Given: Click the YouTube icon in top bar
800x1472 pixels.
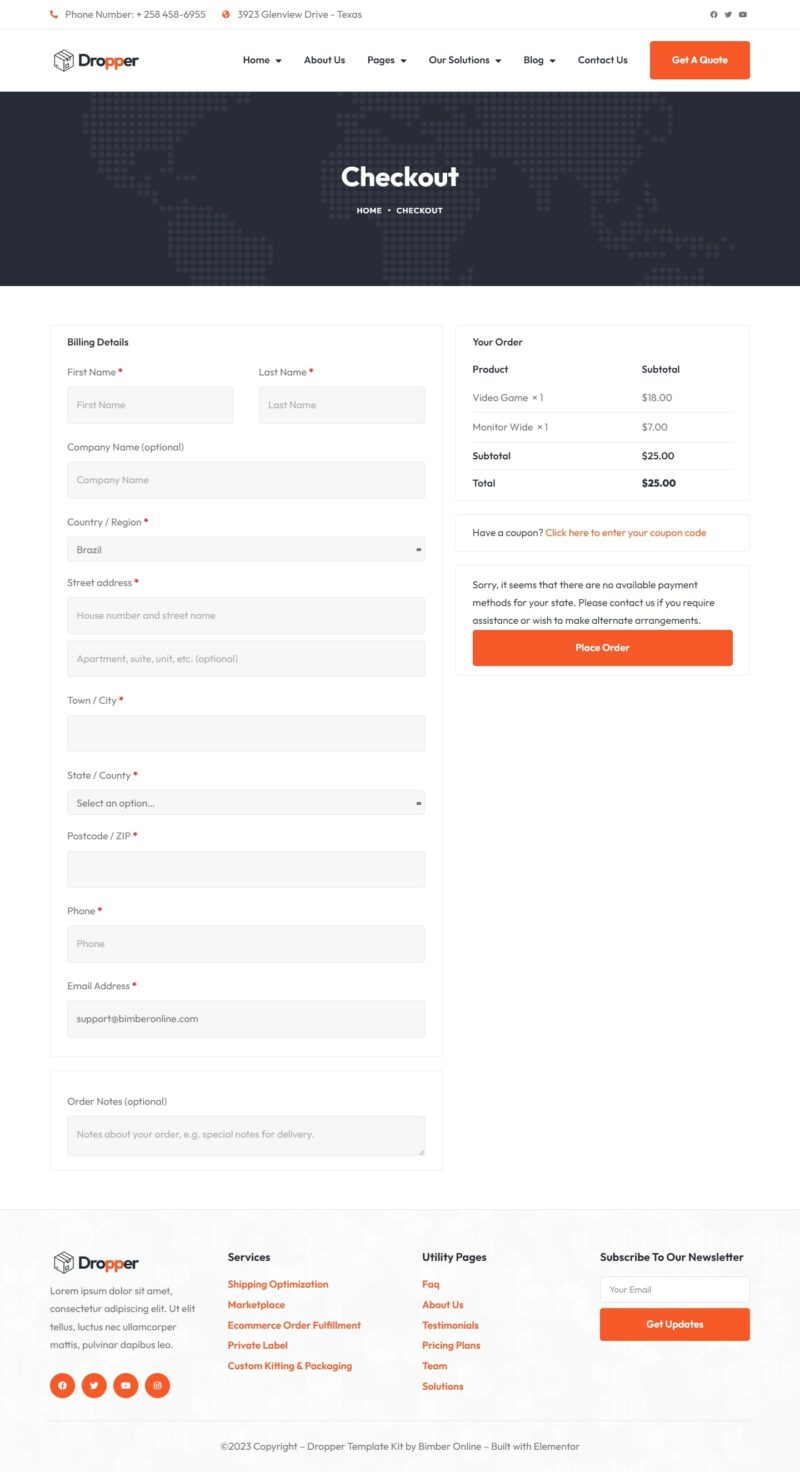Looking at the screenshot, I should click(743, 15).
